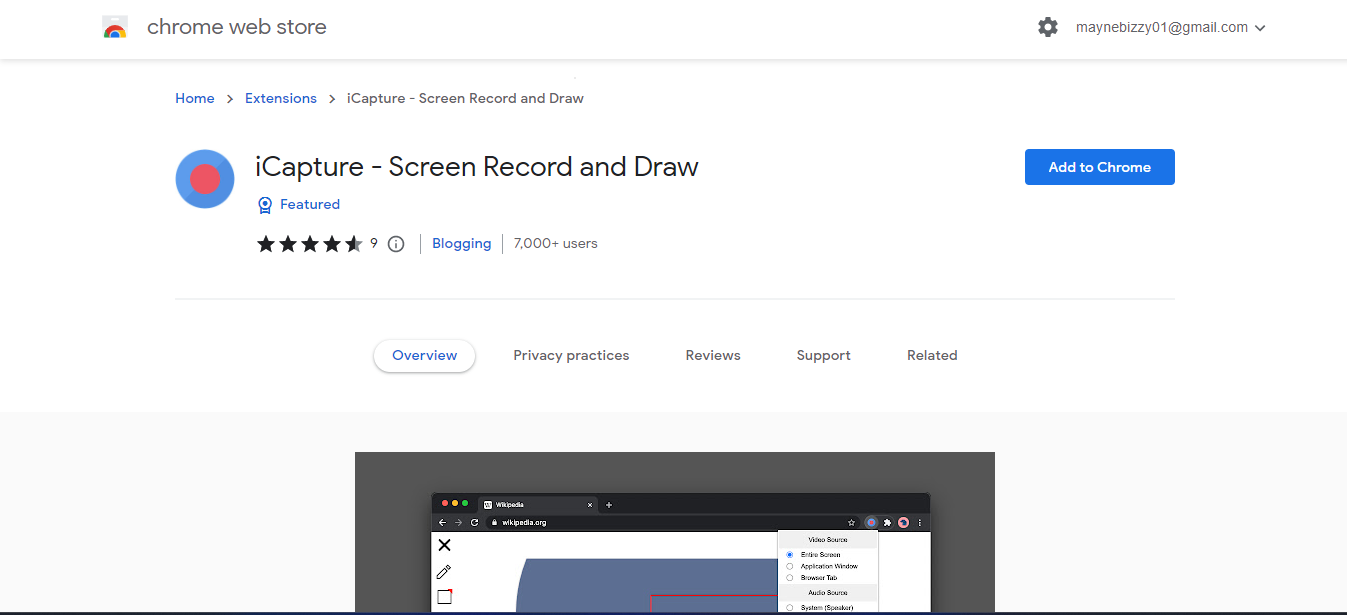Expand the maynebizzy01@gmail.com account dropdown
Image resolution: width=1347 pixels, height=615 pixels.
point(1170,28)
